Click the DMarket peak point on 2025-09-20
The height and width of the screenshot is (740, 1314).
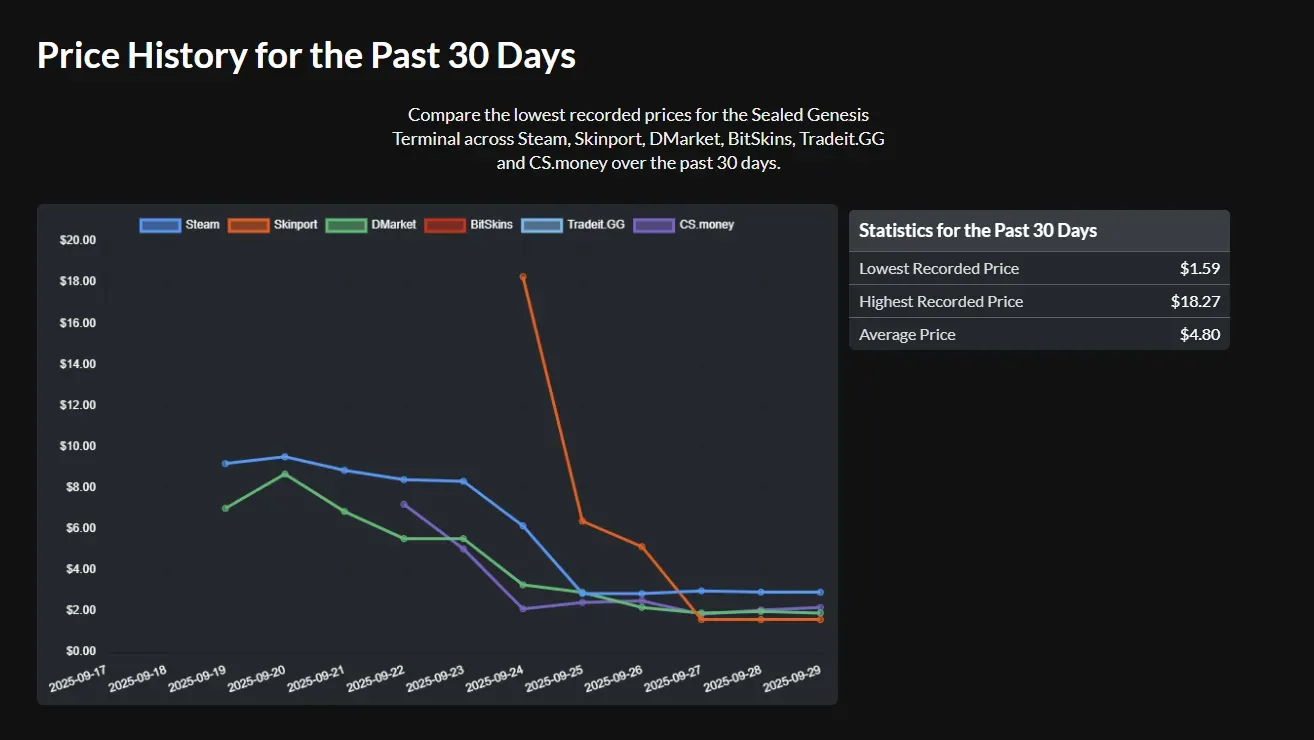pyautogui.click(x=285, y=474)
